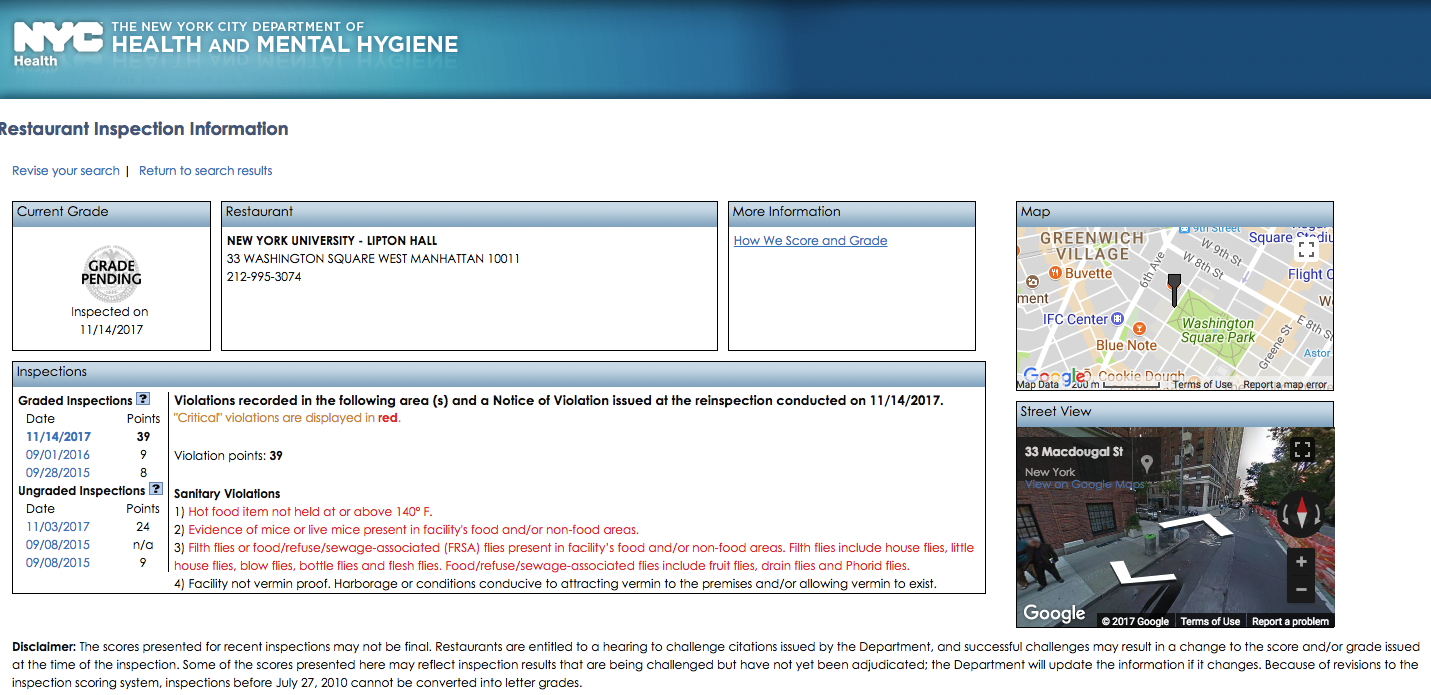The image size is (1431, 695).
Task: Click the Map Data label on the map
Action: [x=1037, y=385]
